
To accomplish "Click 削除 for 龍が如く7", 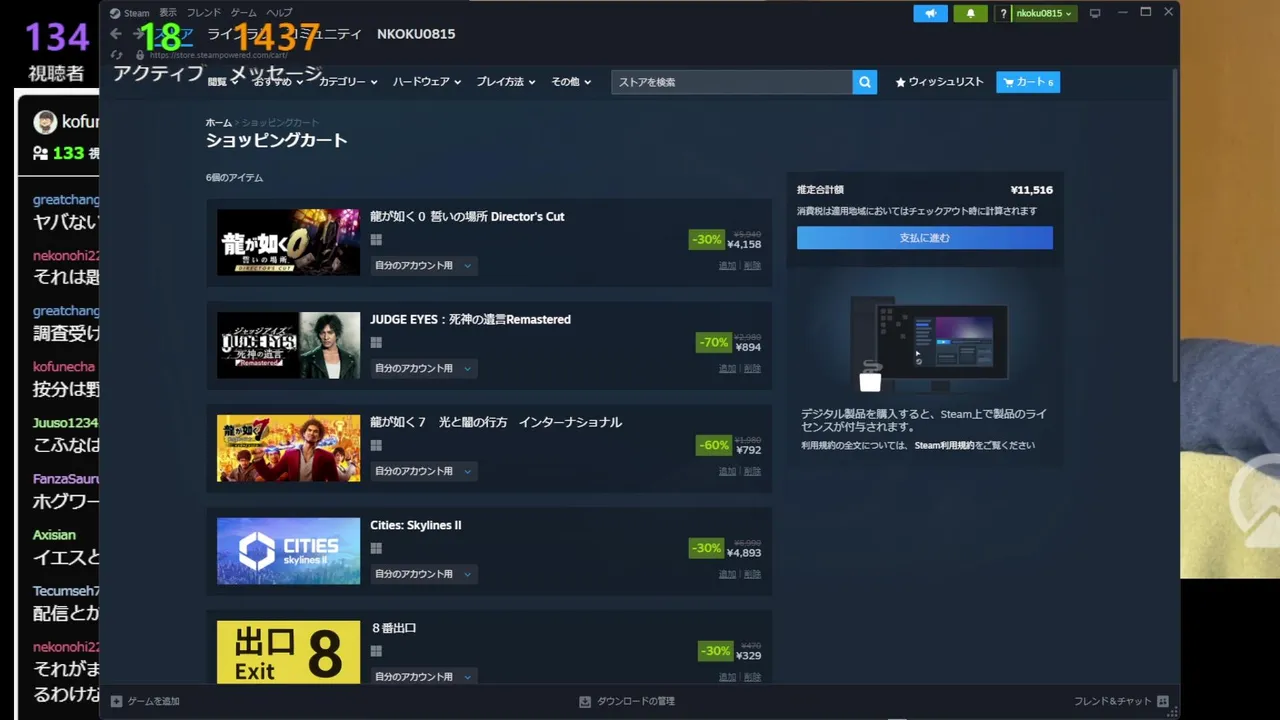I will pos(753,471).
